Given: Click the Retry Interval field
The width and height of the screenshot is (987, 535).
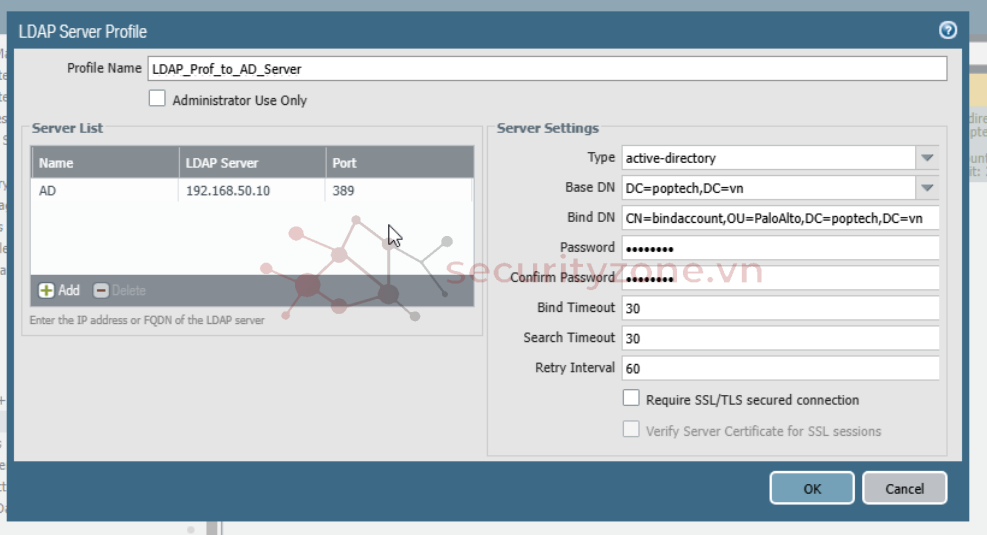Looking at the screenshot, I should tap(780, 368).
